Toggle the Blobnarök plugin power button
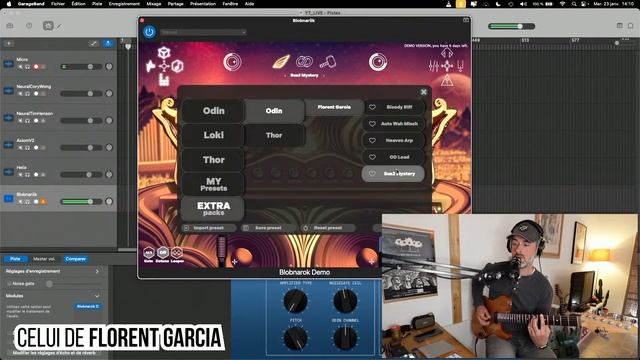The width and height of the screenshot is (640, 360). tap(149, 32)
